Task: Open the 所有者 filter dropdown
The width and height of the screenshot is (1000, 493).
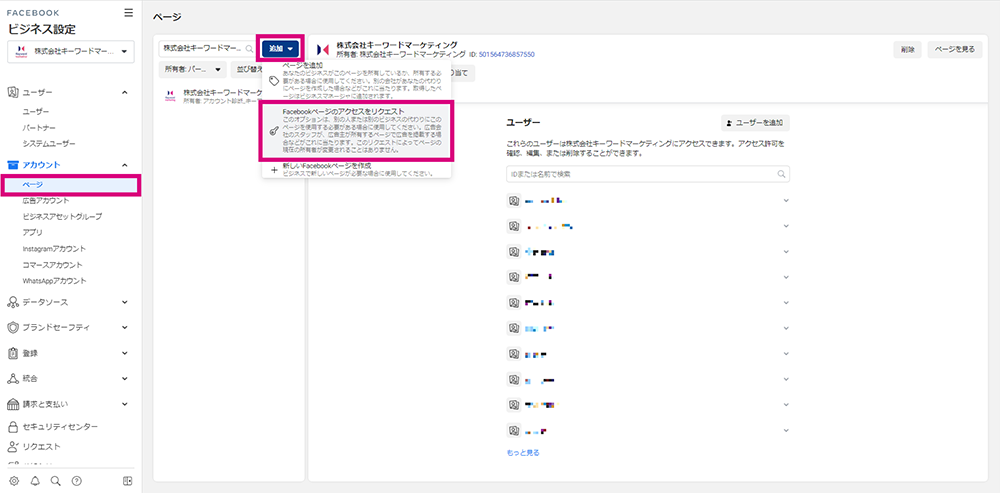Action: (x=193, y=70)
